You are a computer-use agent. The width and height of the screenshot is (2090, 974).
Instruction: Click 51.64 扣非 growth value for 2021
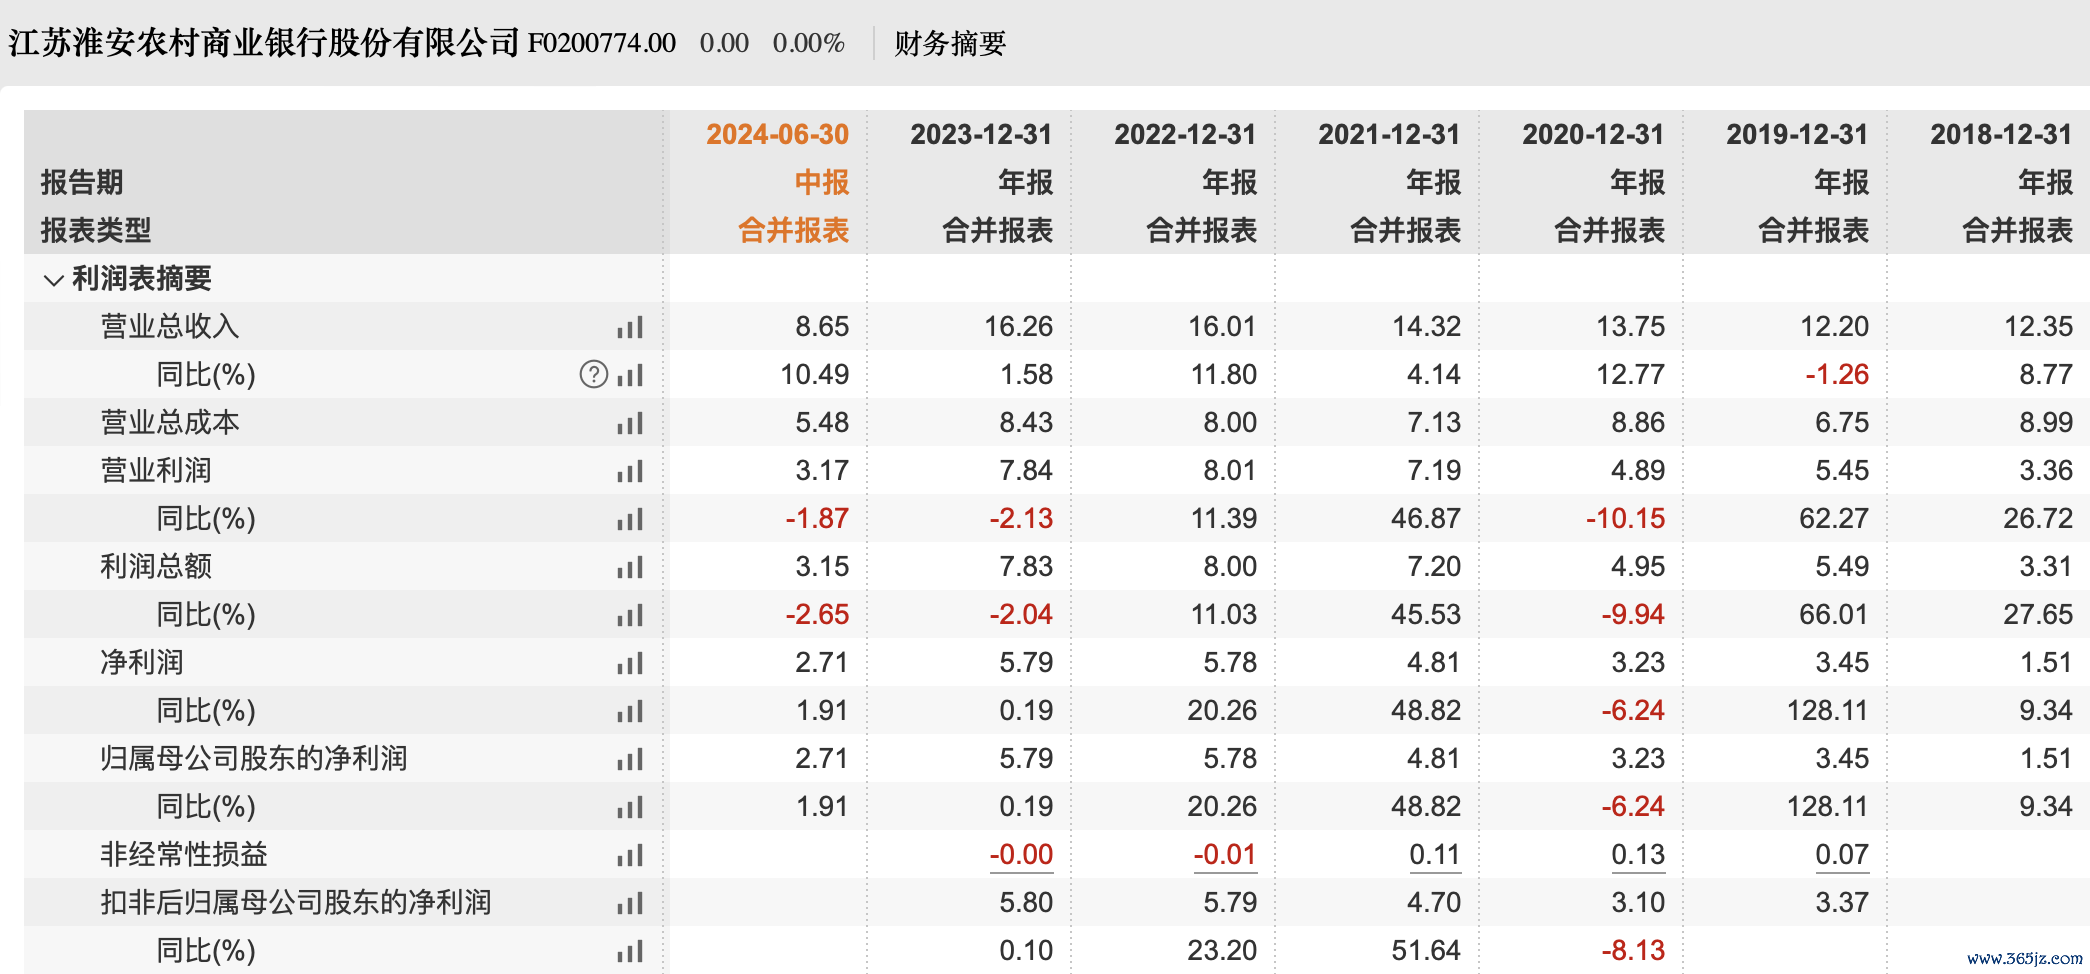pyautogui.click(x=1426, y=951)
